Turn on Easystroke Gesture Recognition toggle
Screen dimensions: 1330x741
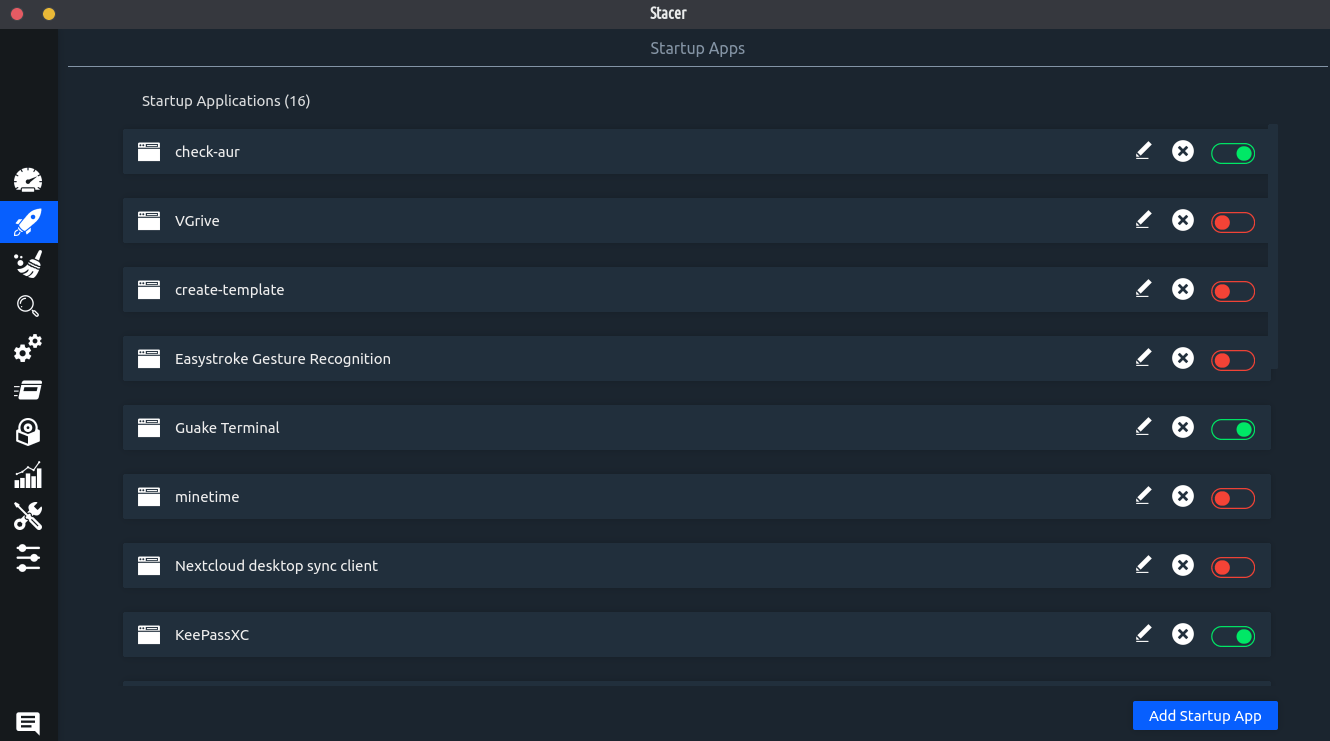click(1232, 360)
